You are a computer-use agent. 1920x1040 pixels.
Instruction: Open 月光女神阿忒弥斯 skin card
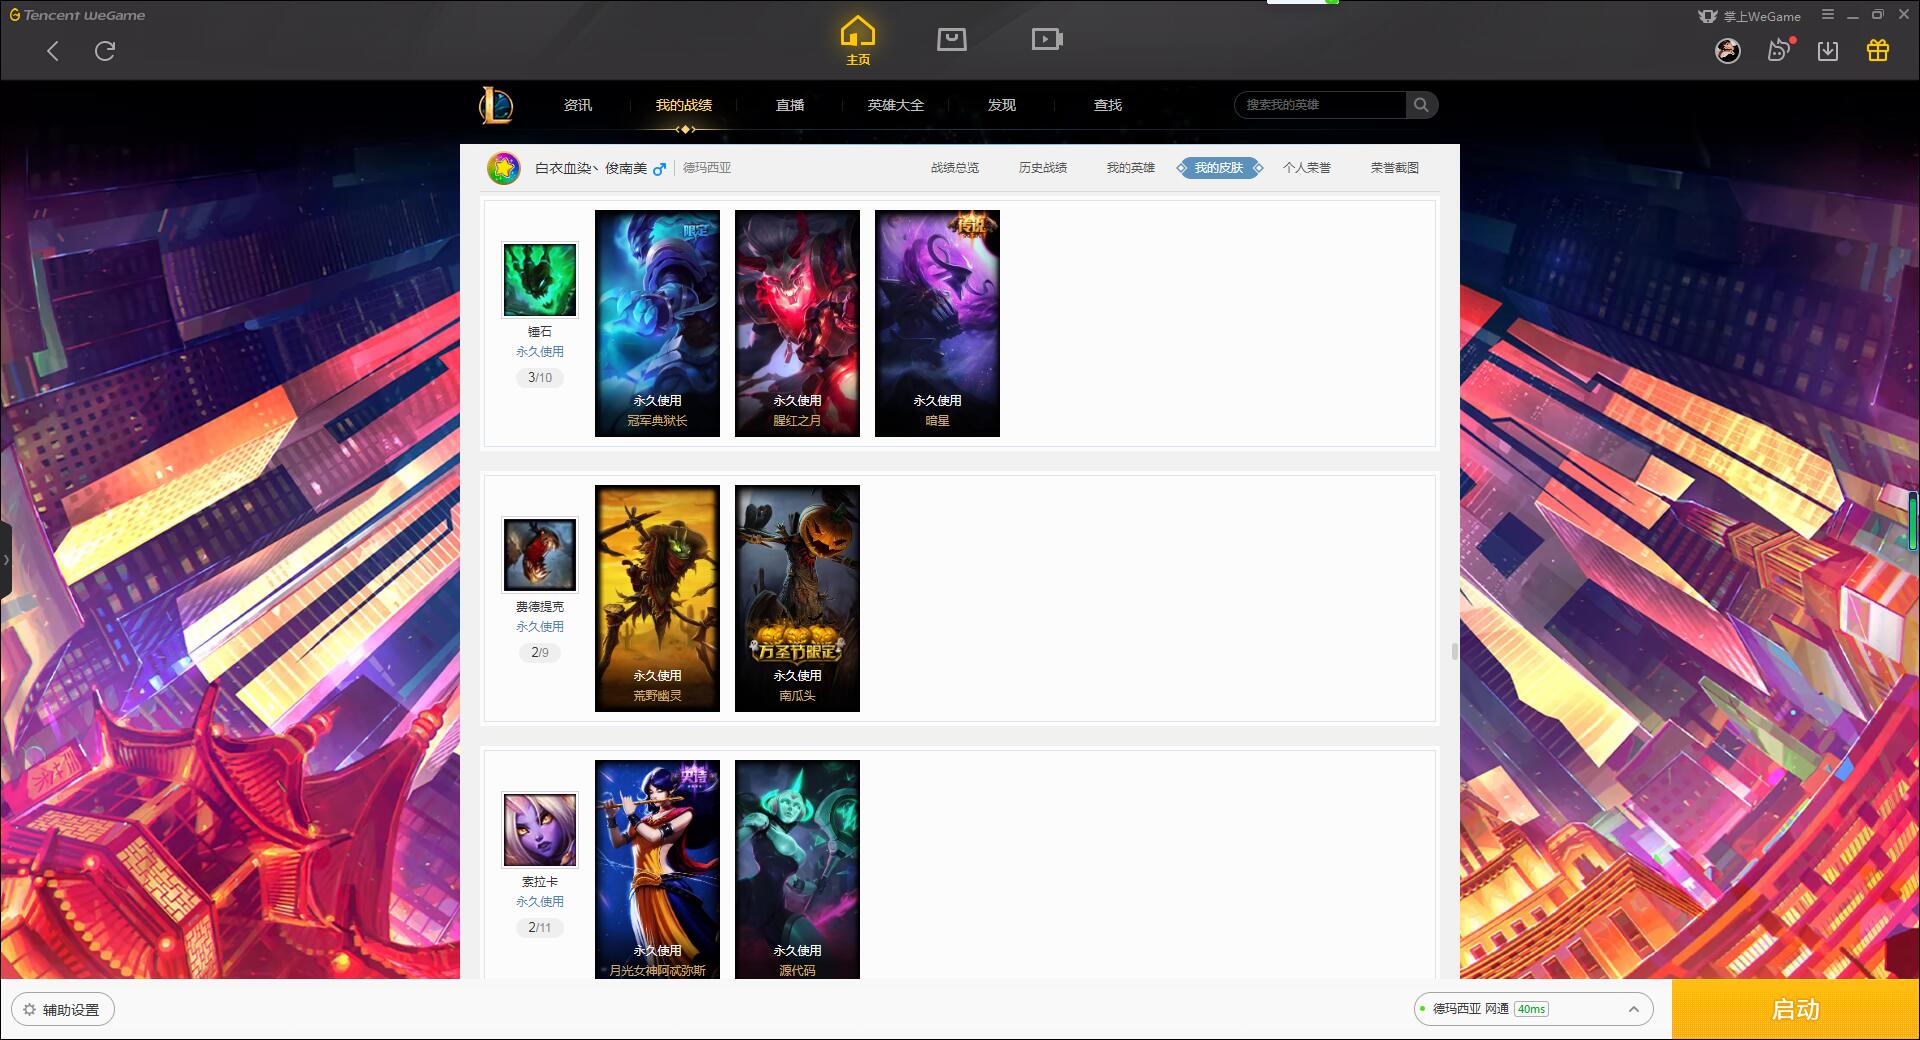pyautogui.click(x=657, y=869)
